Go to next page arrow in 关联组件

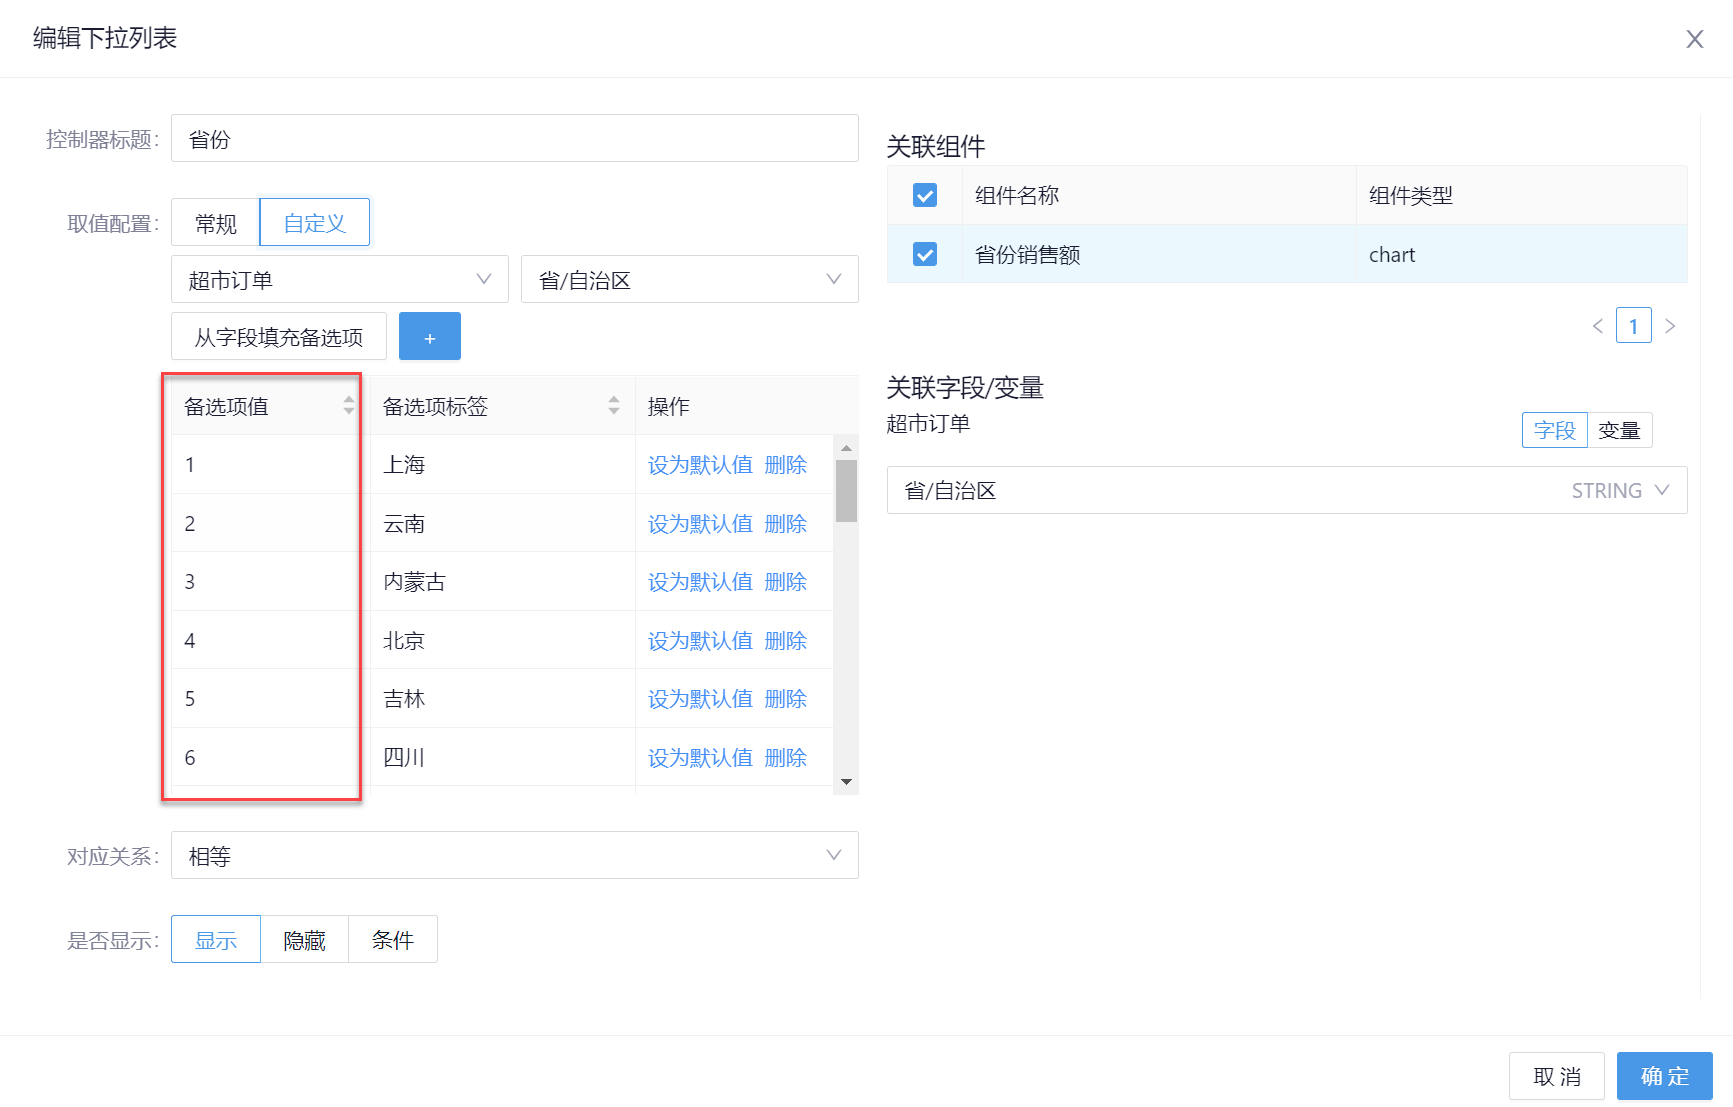coord(1669,326)
